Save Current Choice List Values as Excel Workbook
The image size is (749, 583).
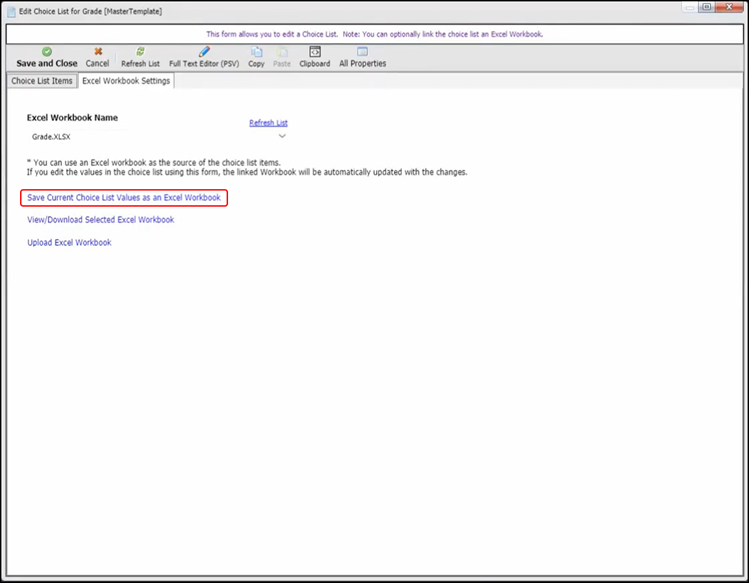point(124,198)
